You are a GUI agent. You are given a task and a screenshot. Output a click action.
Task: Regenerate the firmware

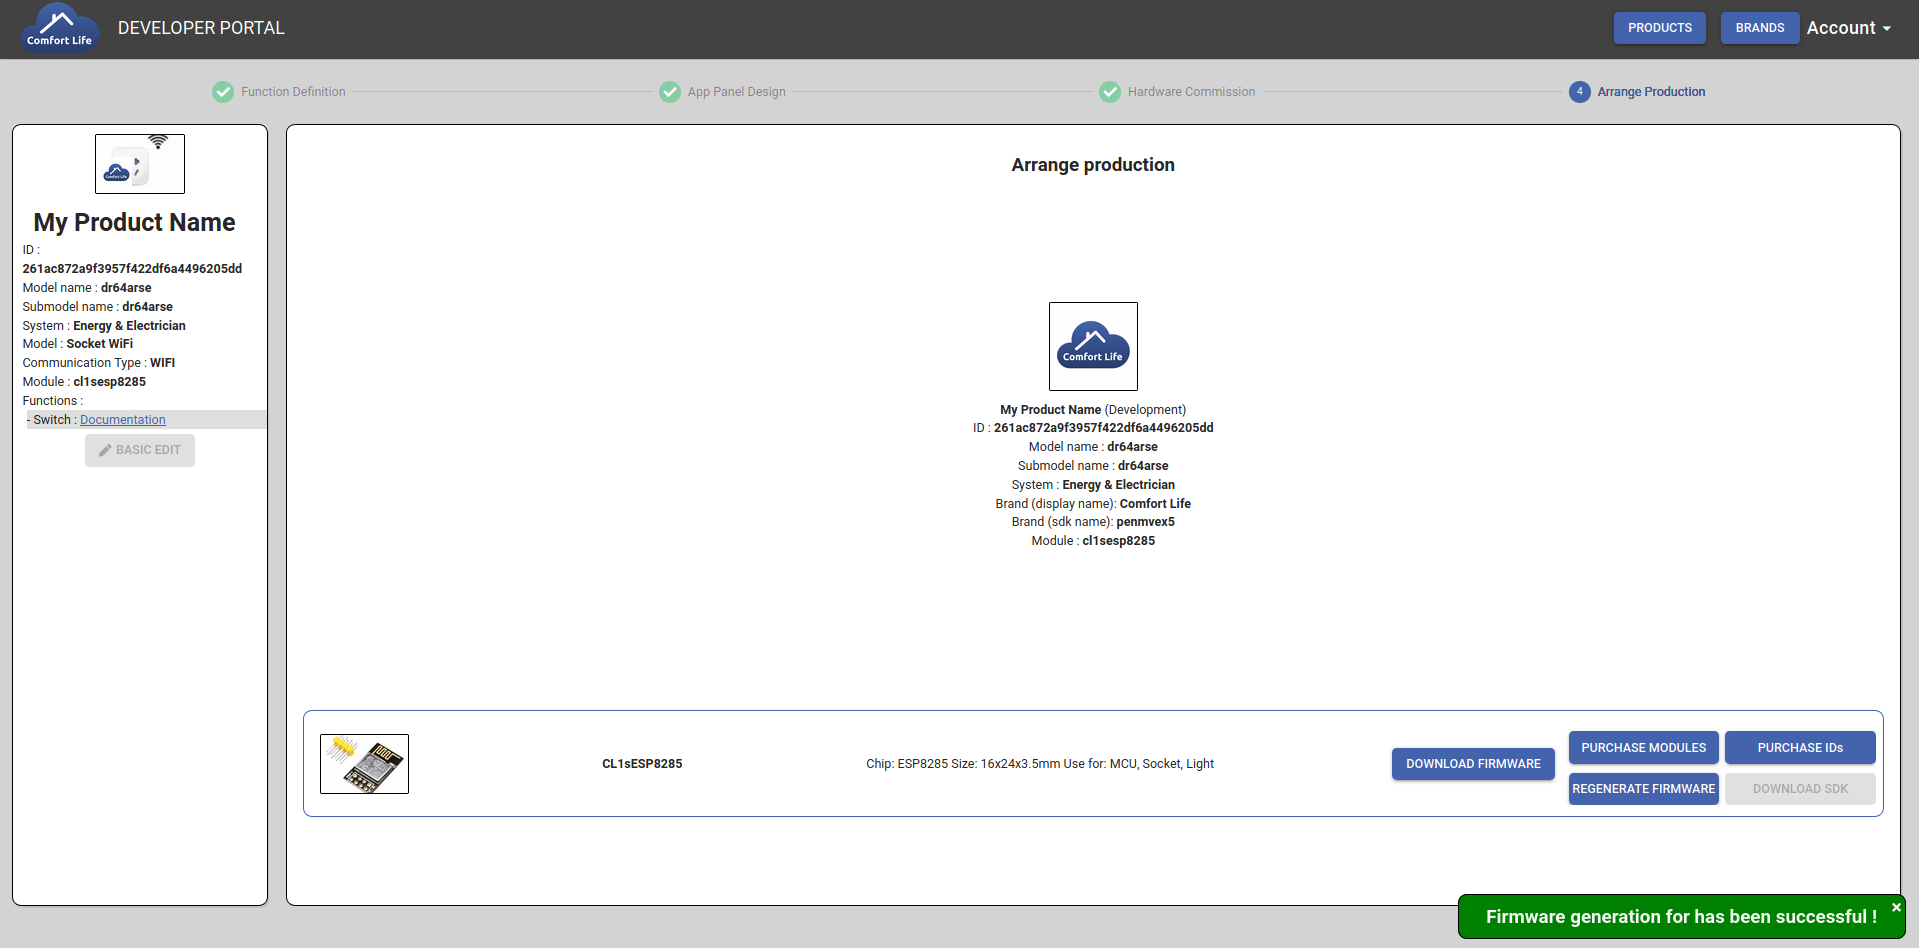click(1643, 789)
